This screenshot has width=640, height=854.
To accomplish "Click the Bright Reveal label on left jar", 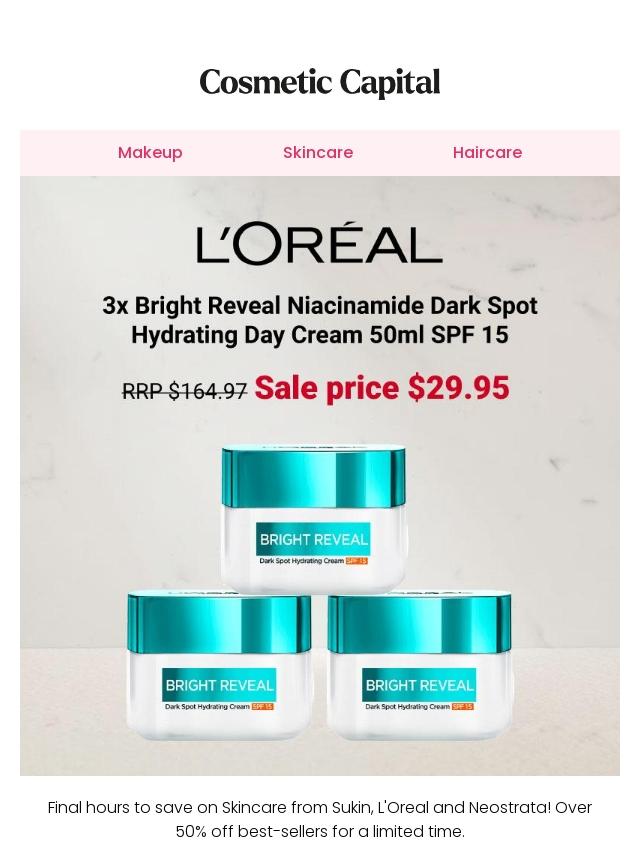I will (x=220, y=685).
